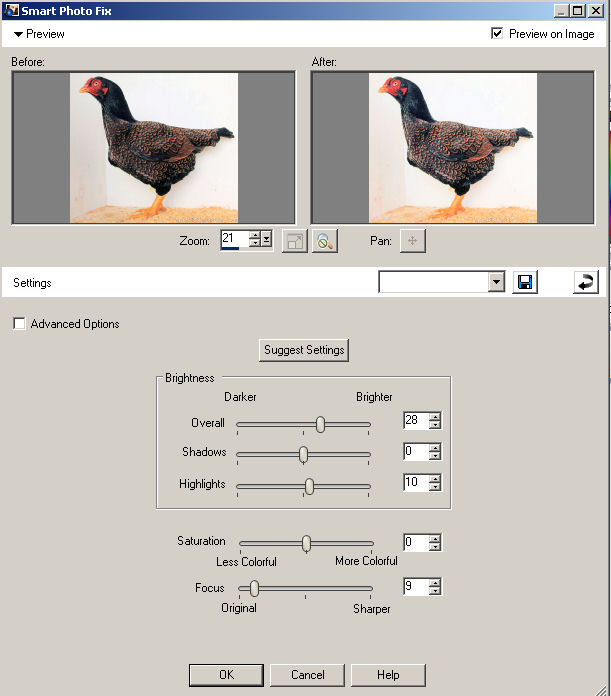Collapse the Preview section triangle
Image resolution: width=611 pixels, height=696 pixels.
[18, 34]
